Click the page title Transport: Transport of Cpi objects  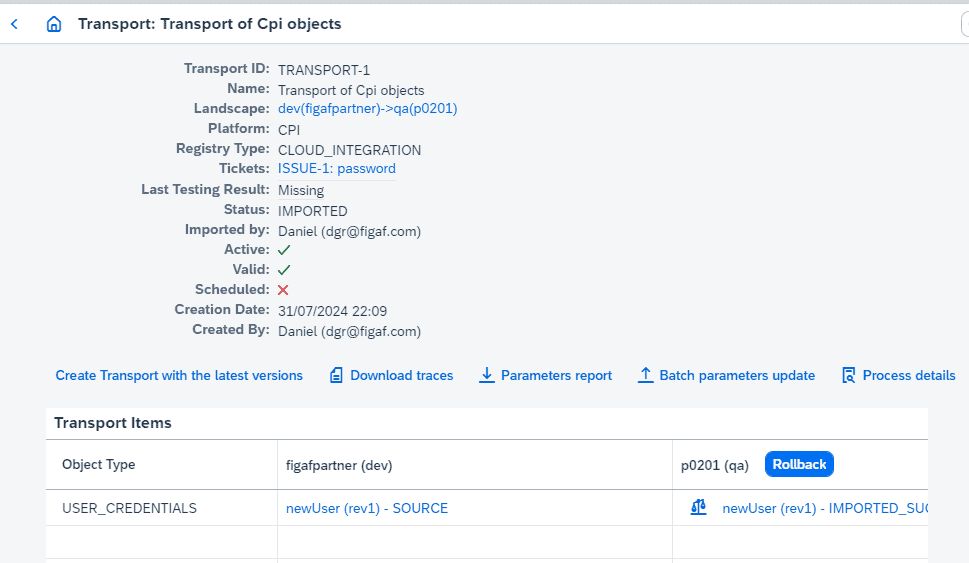point(209,24)
